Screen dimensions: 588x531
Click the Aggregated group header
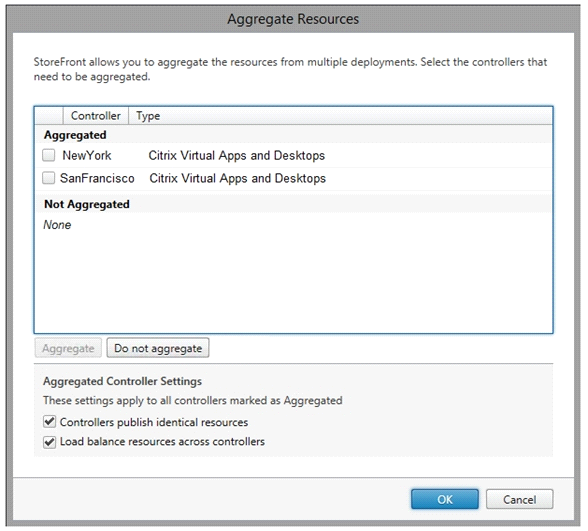[75, 135]
